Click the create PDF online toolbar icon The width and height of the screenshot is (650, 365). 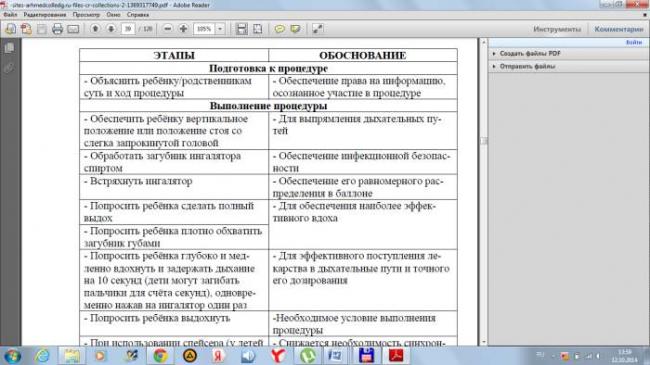tap(10, 29)
